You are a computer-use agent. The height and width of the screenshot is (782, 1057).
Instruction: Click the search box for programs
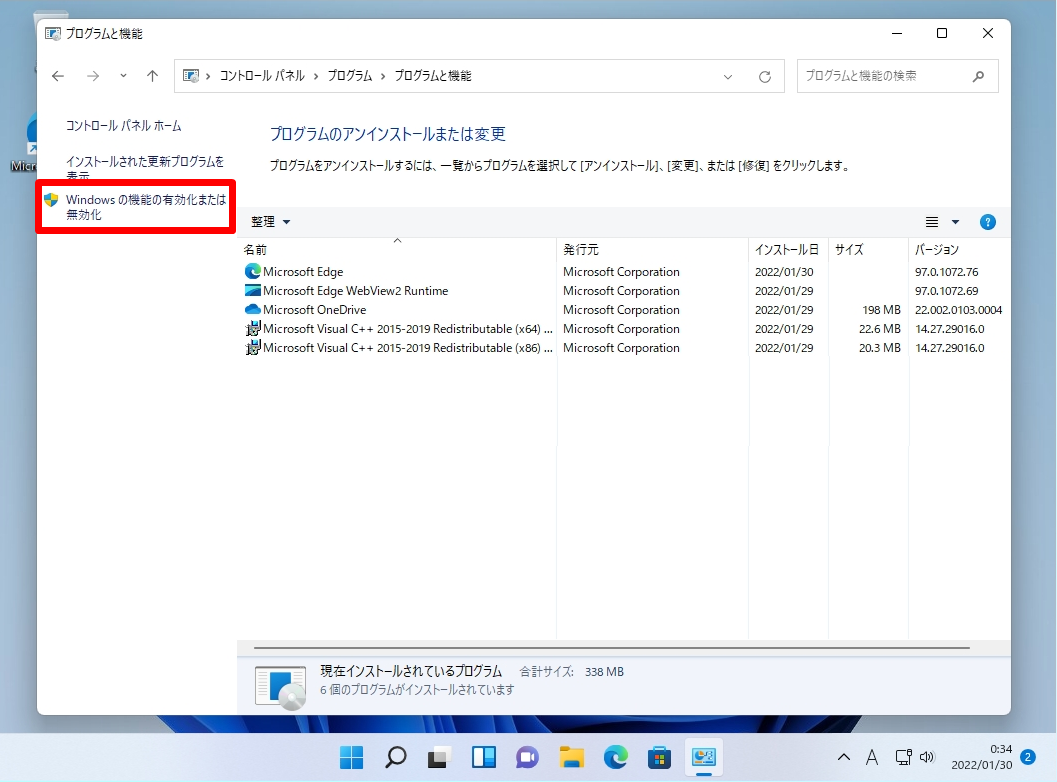pyautogui.click(x=897, y=76)
